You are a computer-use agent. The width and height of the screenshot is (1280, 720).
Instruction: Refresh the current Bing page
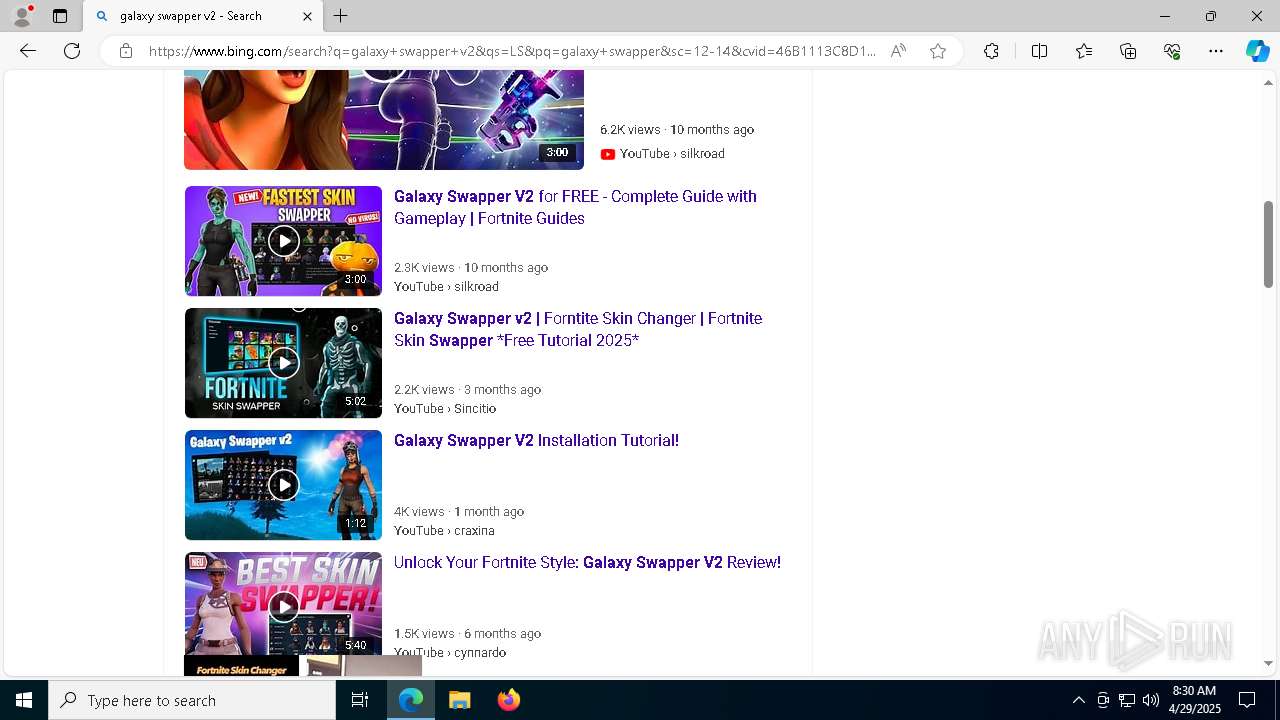click(x=72, y=51)
